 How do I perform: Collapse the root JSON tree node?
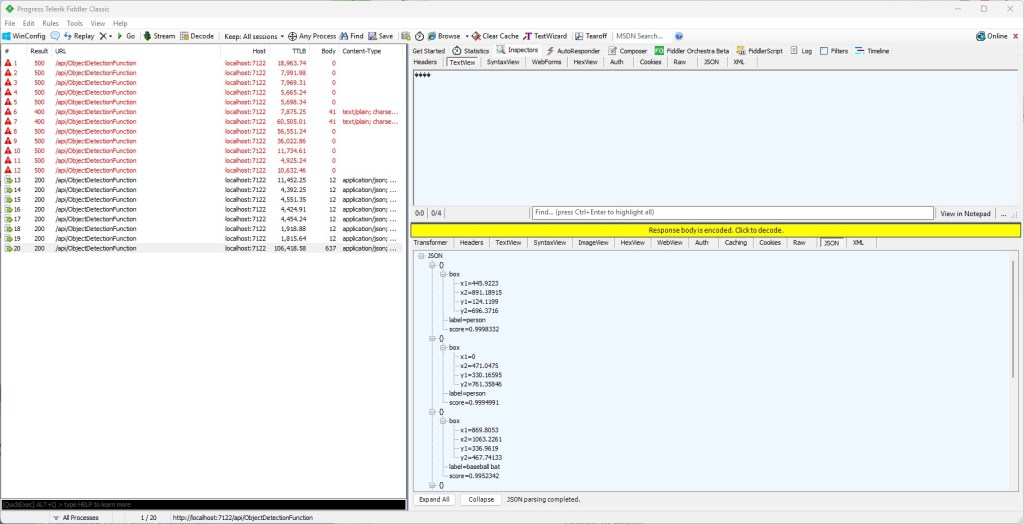[421, 256]
